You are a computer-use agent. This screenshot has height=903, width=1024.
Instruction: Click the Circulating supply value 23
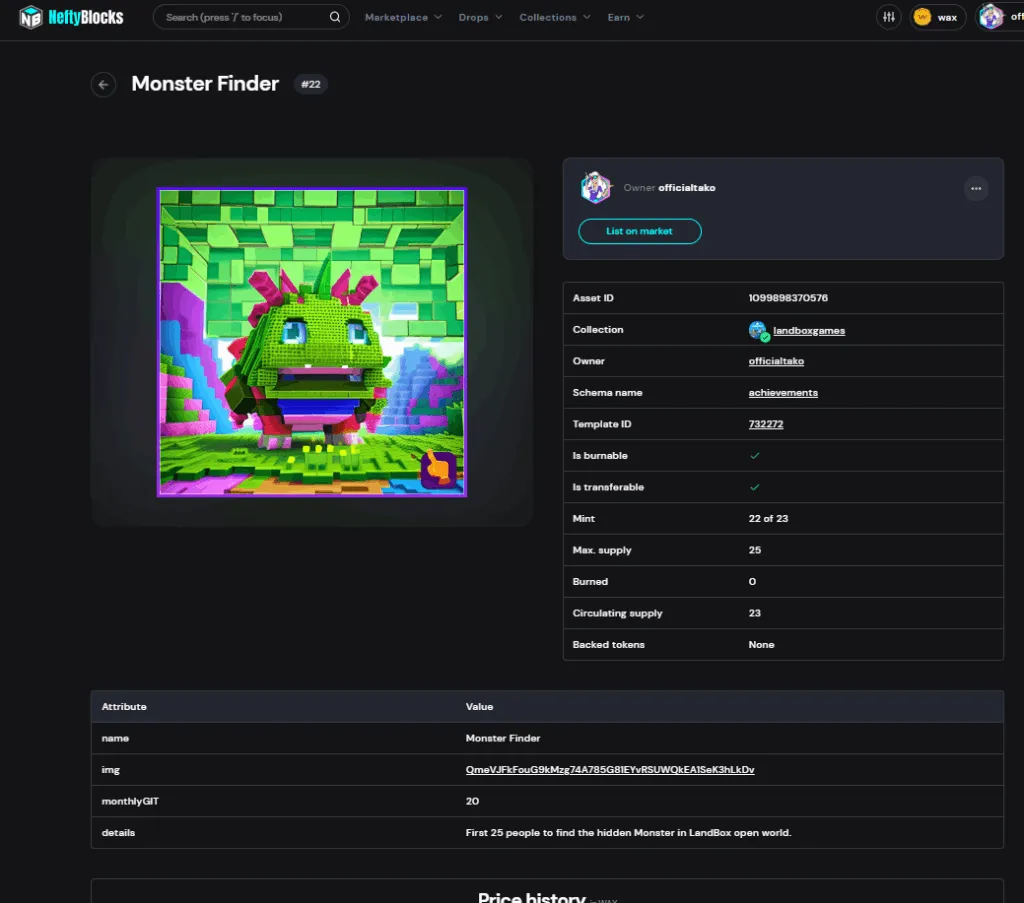754,613
